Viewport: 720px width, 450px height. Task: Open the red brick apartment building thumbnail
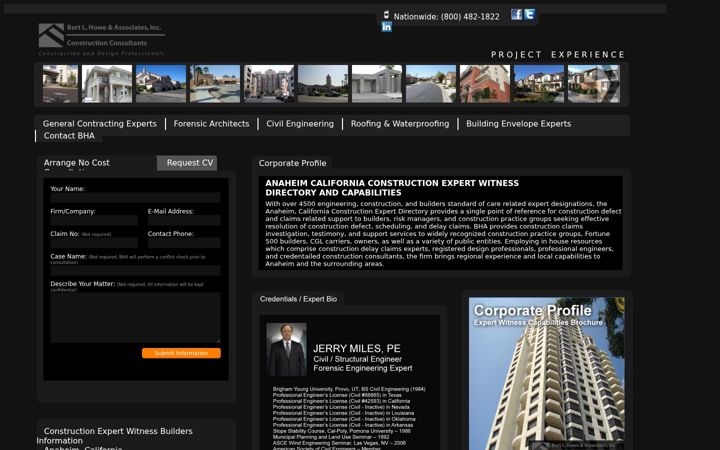click(x=485, y=84)
